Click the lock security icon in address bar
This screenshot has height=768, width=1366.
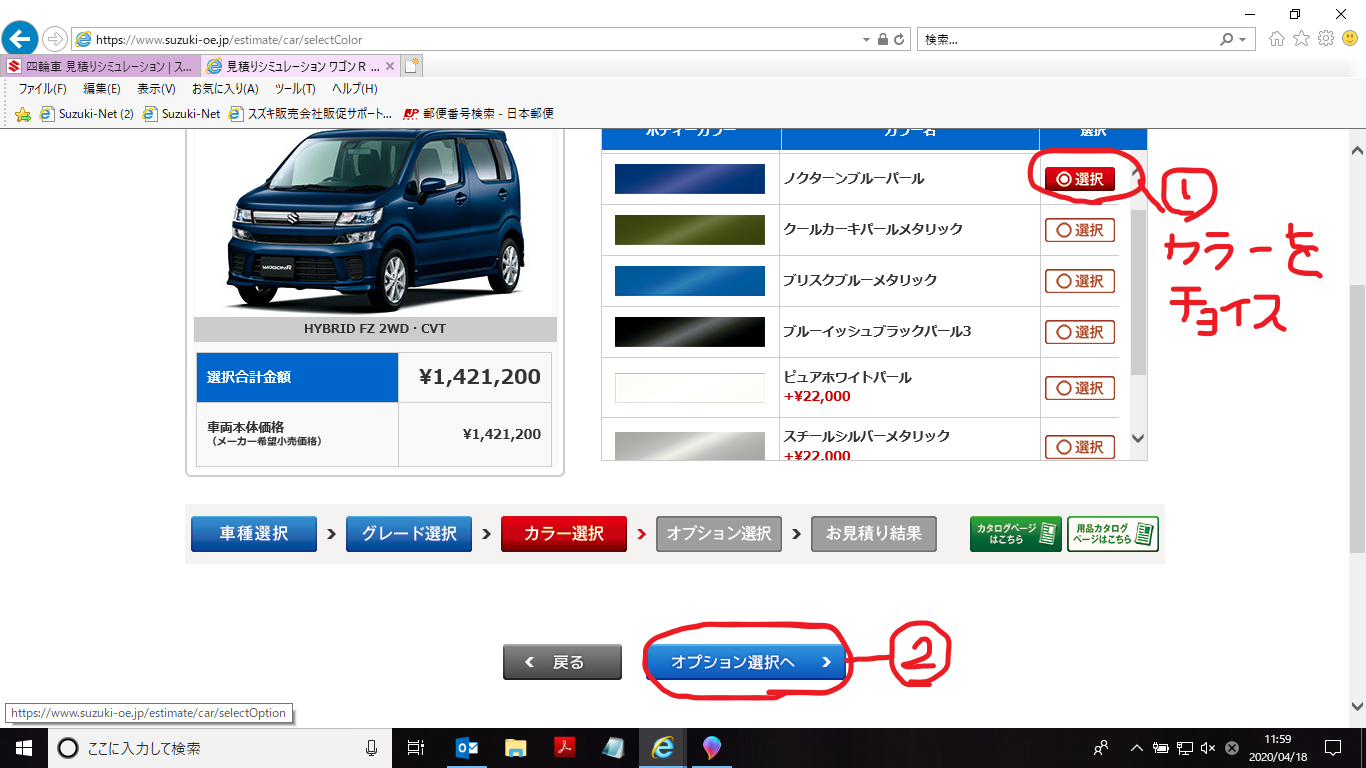click(x=882, y=40)
